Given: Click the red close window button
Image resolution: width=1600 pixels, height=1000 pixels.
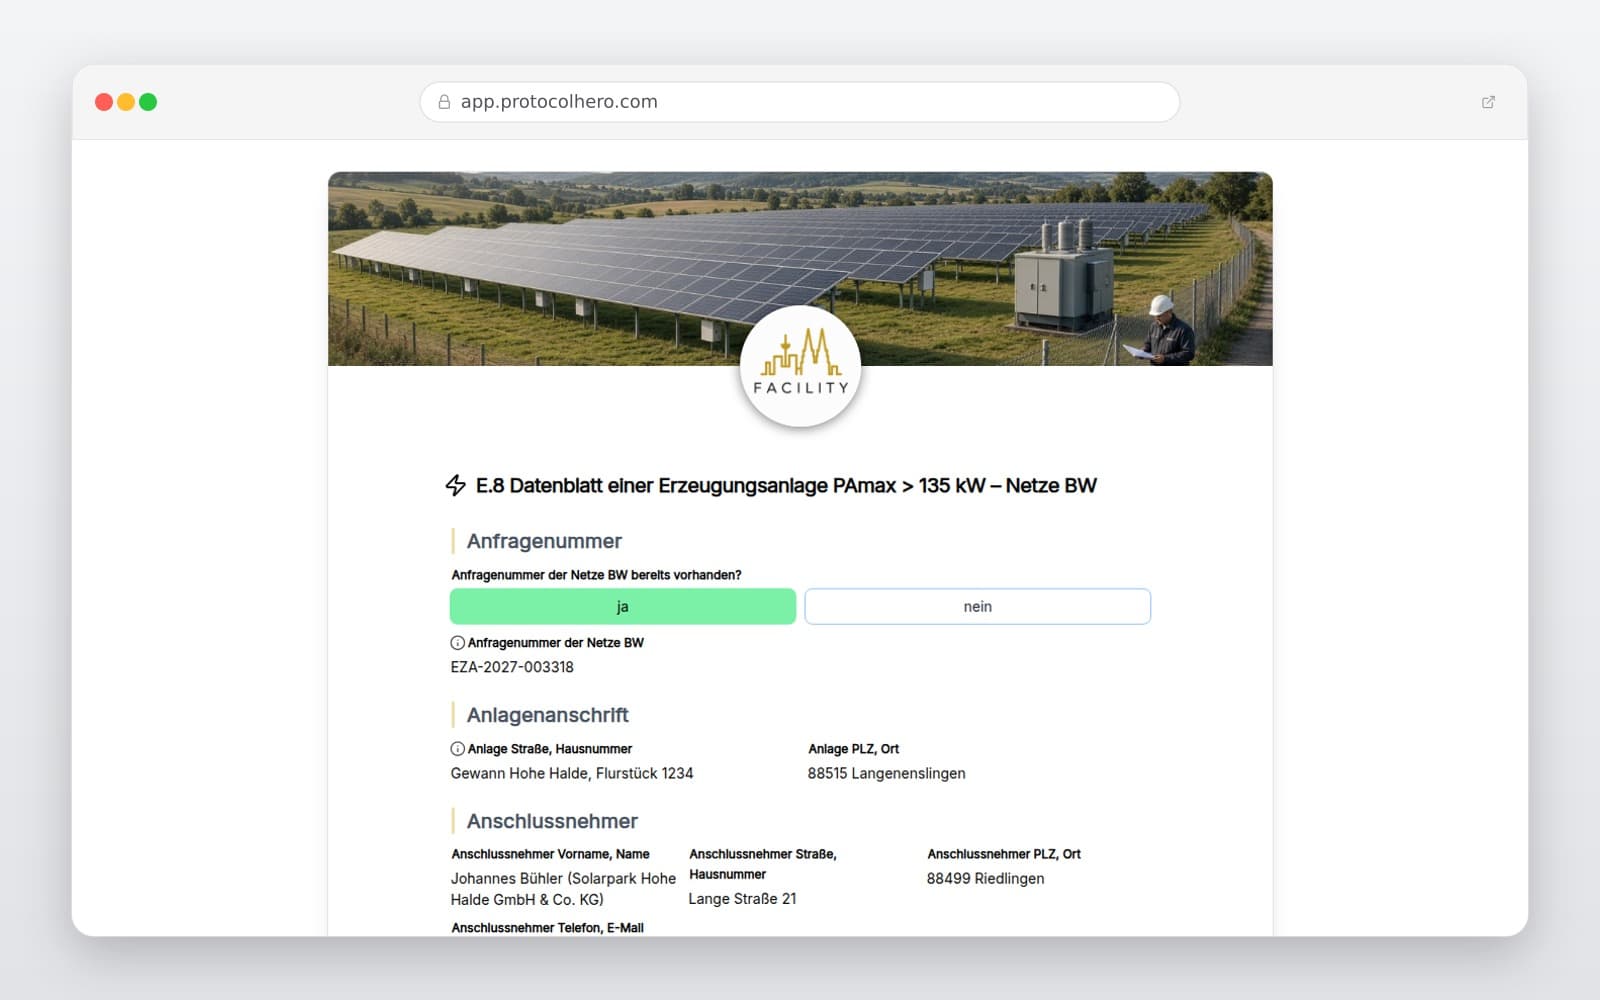Looking at the screenshot, I should pos(104,102).
